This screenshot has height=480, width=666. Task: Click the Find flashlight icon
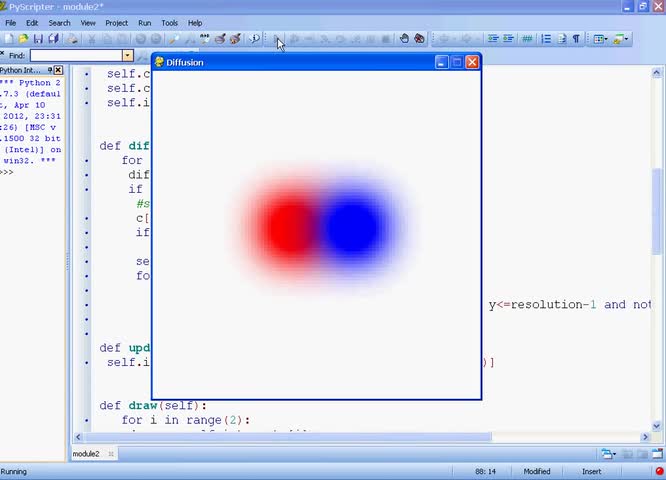pos(174,39)
